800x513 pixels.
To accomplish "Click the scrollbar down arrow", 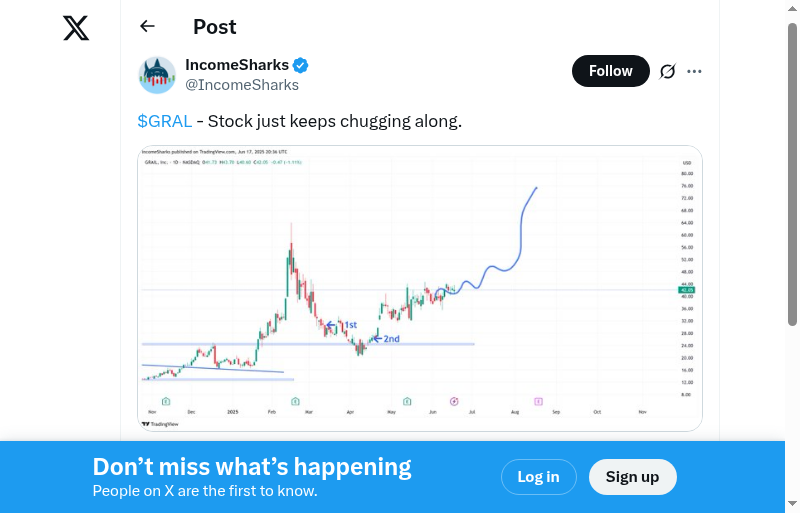I will click(792, 504).
